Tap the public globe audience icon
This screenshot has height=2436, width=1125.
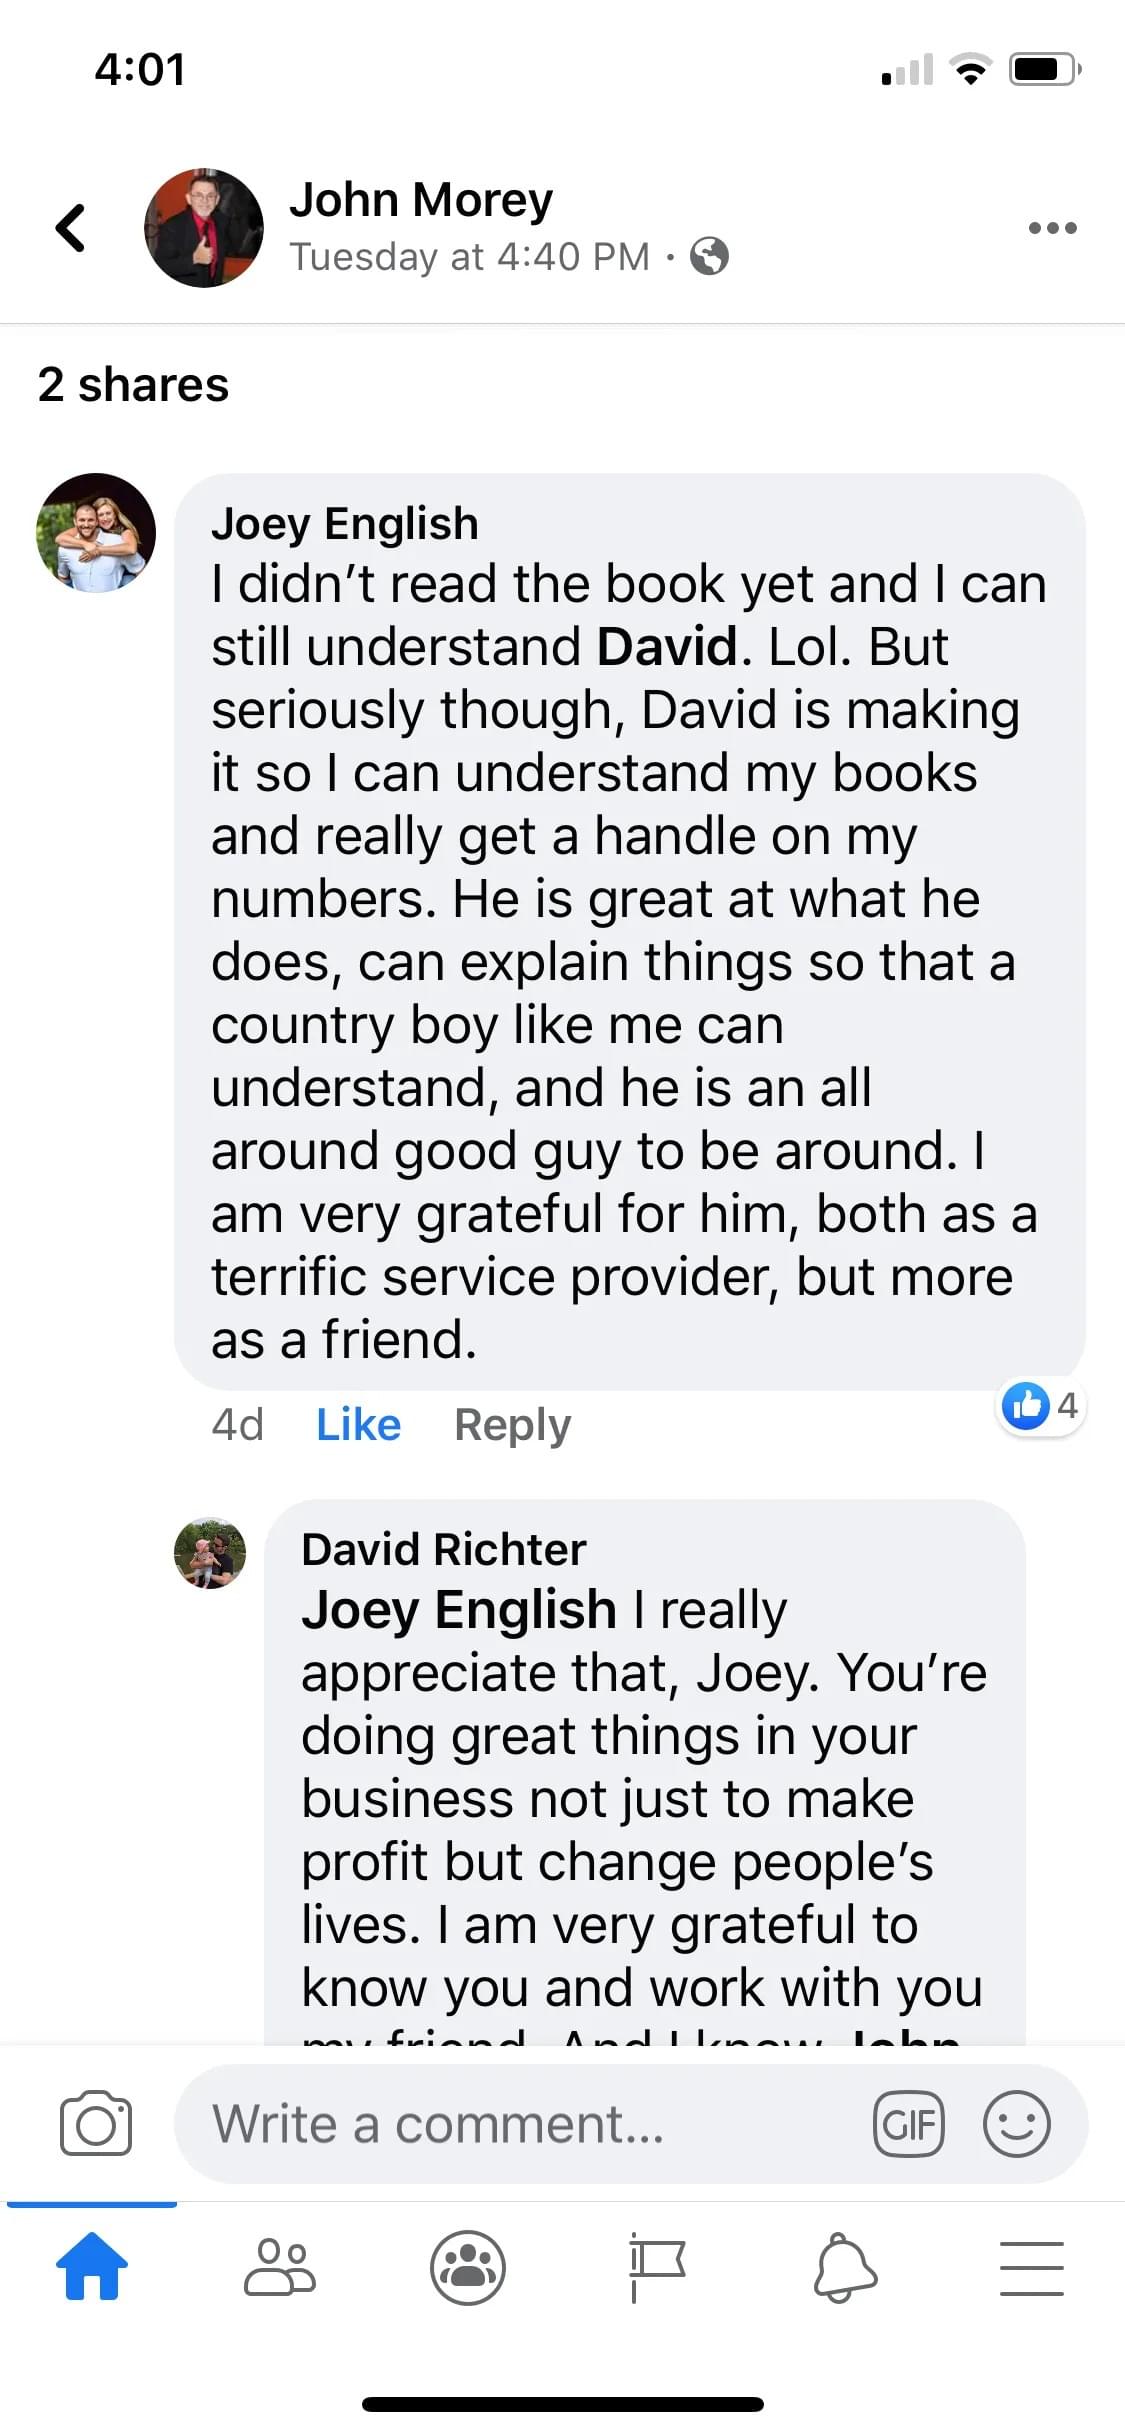(x=710, y=257)
